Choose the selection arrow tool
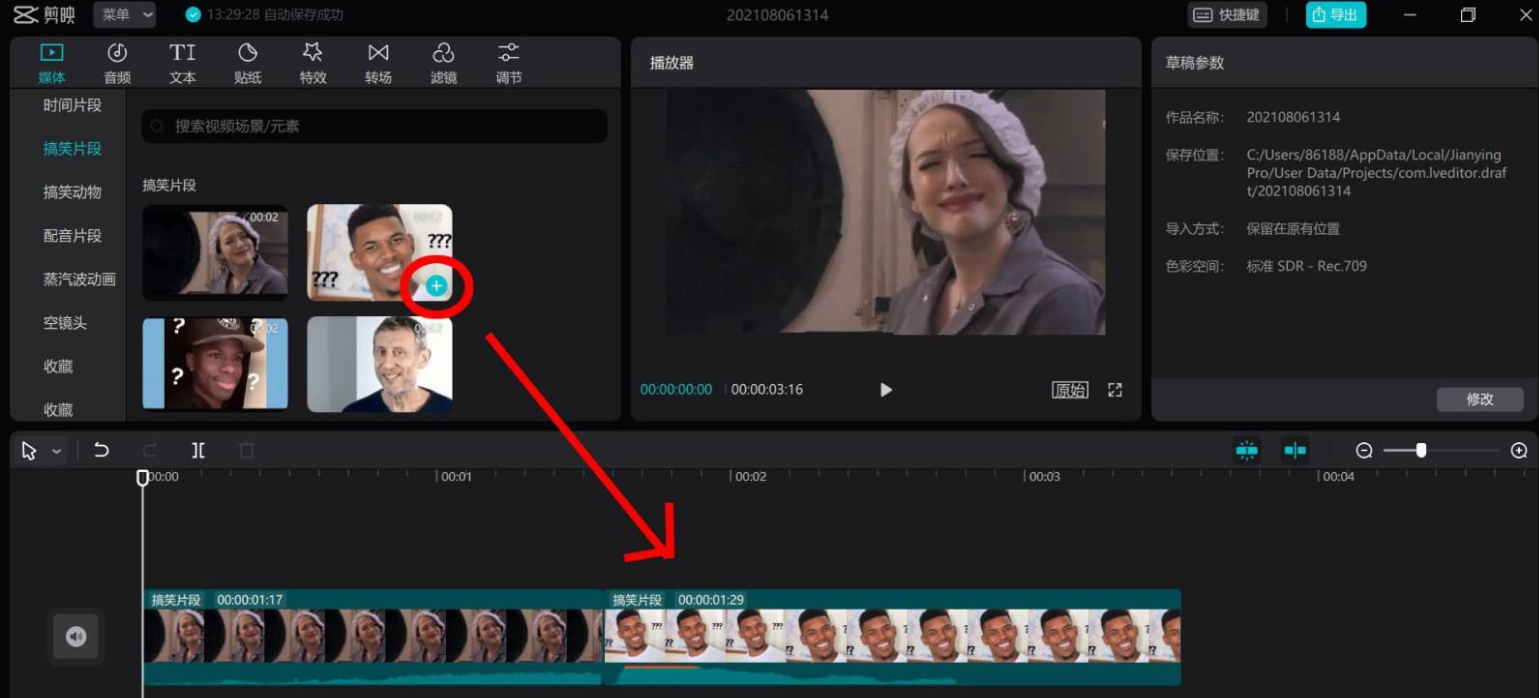This screenshot has height=698, width=1539. (x=29, y=451)
